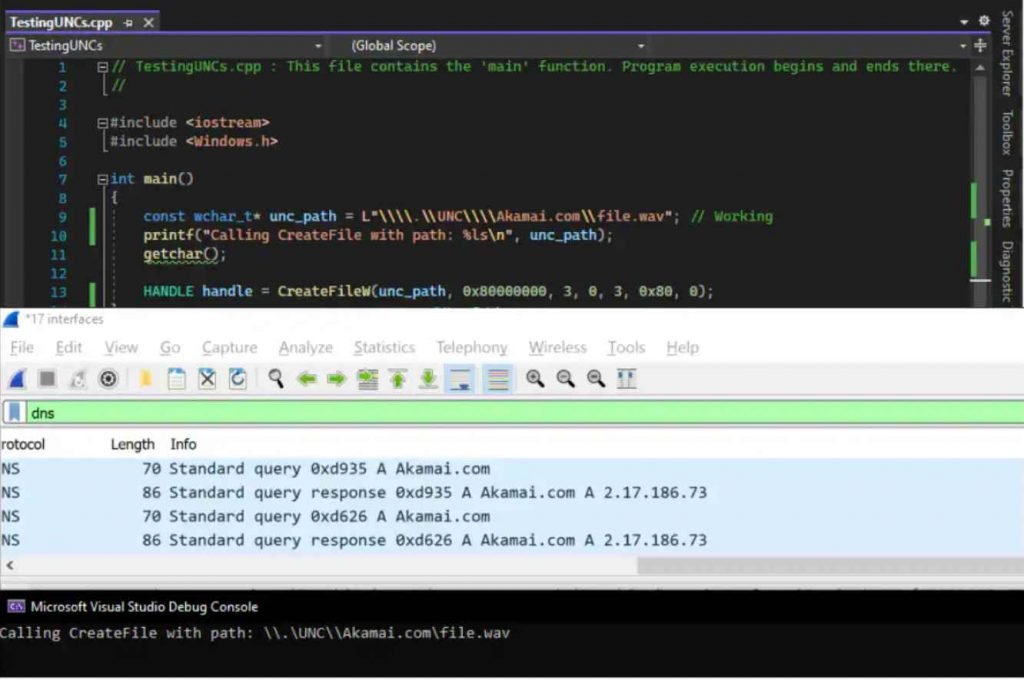This screenshot has height=680, width=1024.
Task: Save the capture file
Action: 176,379
